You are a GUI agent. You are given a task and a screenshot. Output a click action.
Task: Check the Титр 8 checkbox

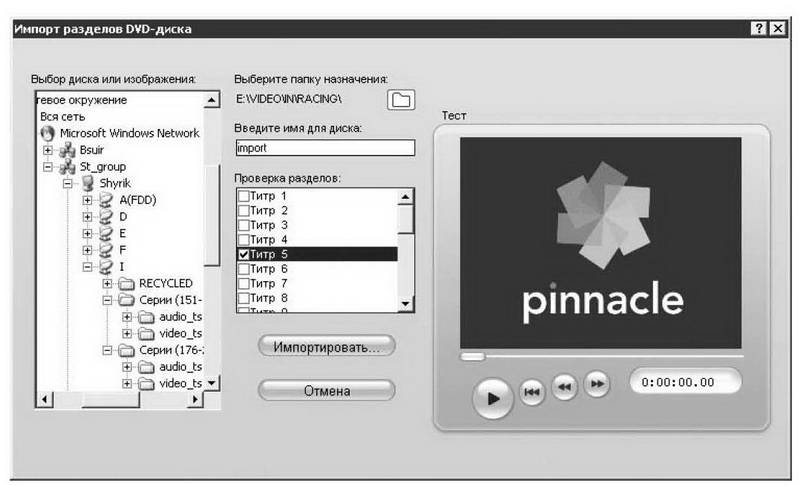pos(244,298)
